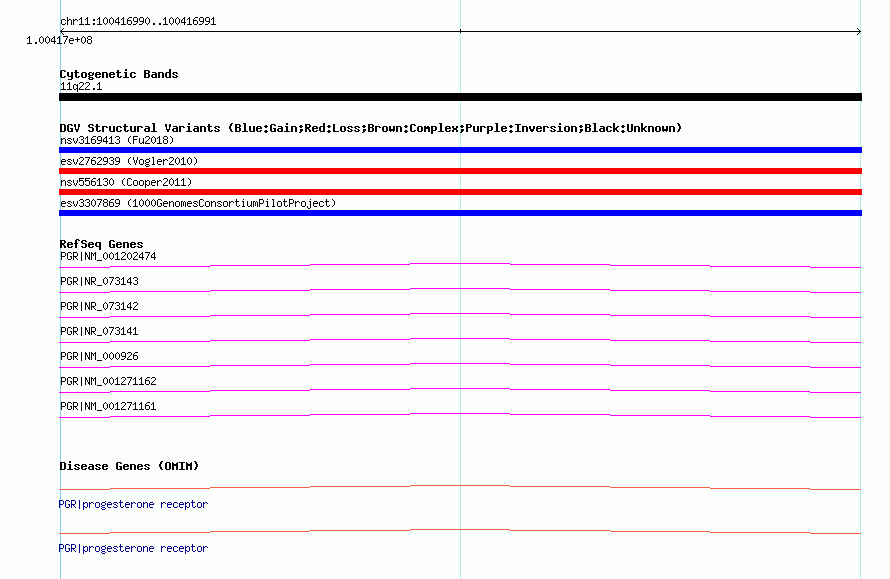
Task: Open the nsv556130 (Cooper2011) variant label
Action: (126, 182)
